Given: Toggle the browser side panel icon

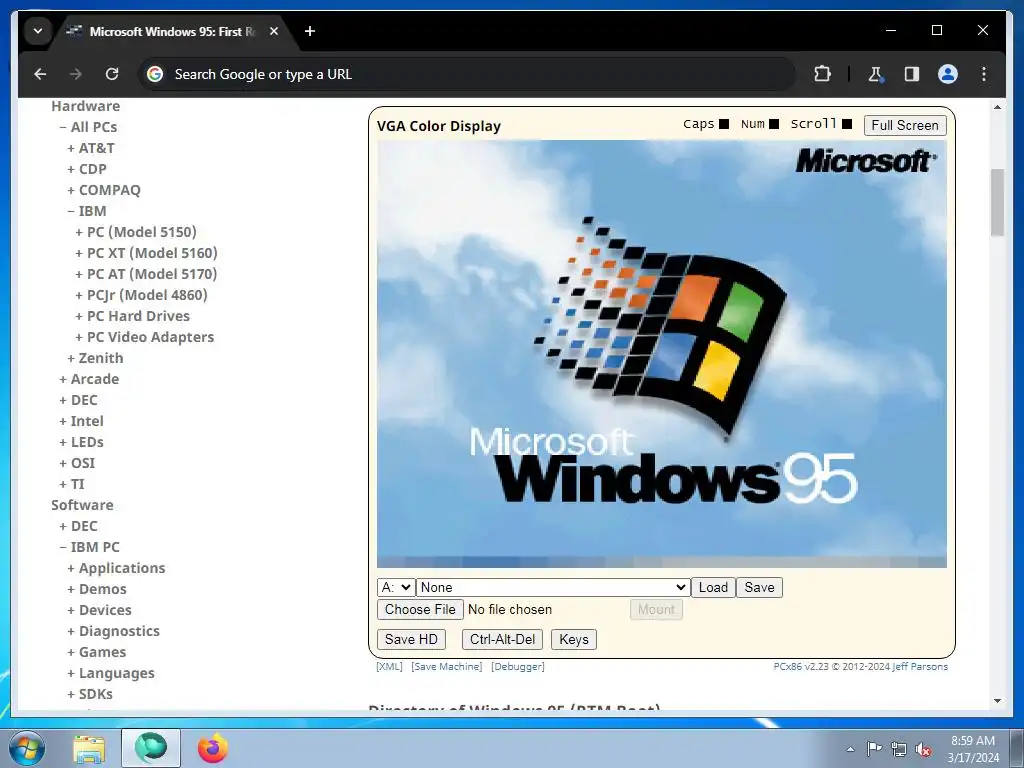Looking at the screenshot, I should (x=912, y=74).
